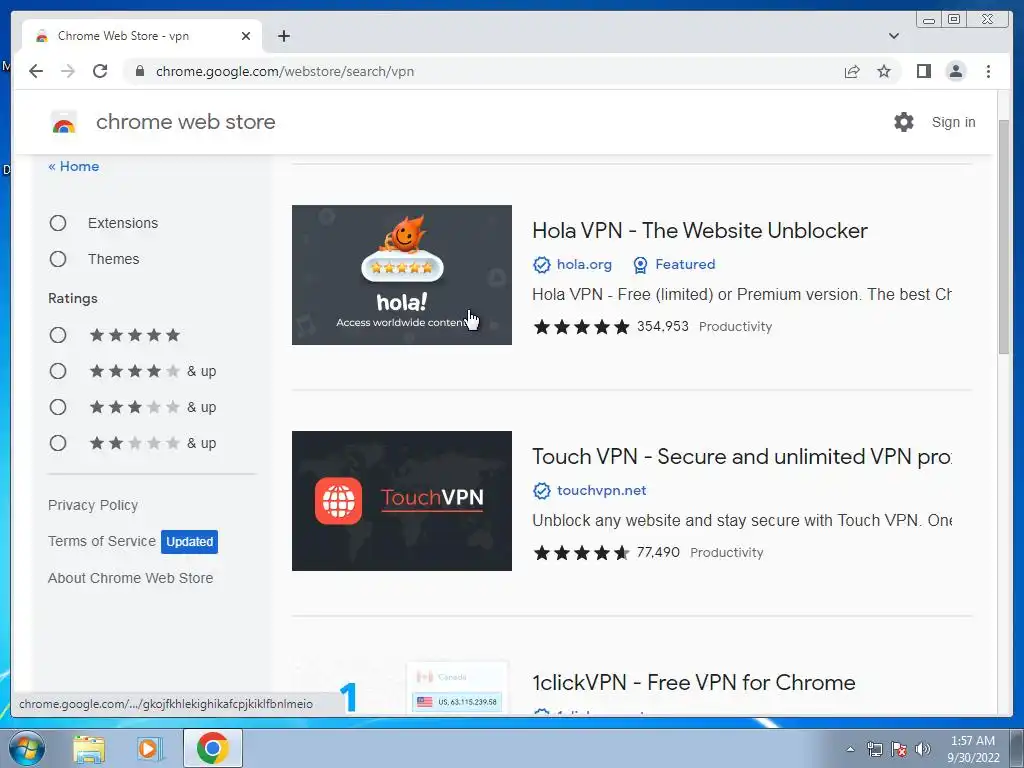1024x768 pixels.
Task: Open the Chrome profile avatar menu
Action: tap(955, 71)
